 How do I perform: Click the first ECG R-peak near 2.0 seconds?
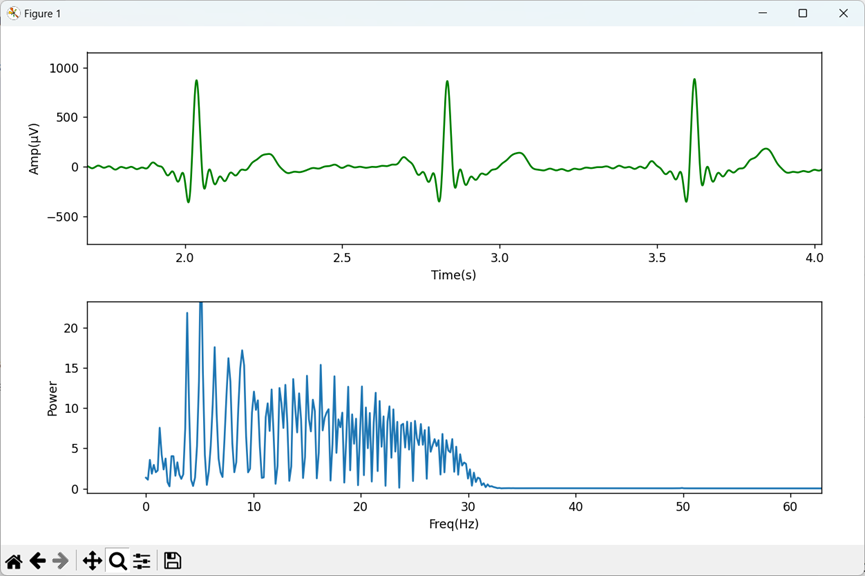point(196,81)
